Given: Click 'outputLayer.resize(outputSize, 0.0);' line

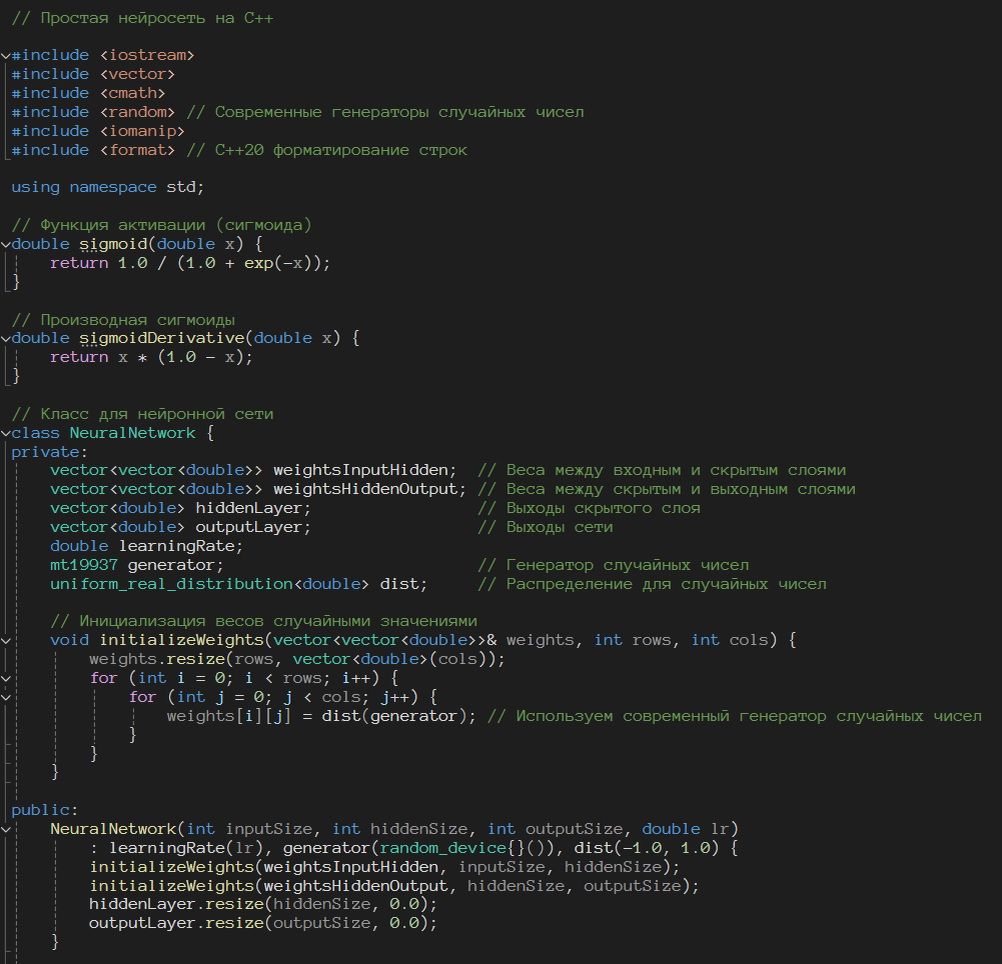Looking at the screenshot, I should point(263,923).
